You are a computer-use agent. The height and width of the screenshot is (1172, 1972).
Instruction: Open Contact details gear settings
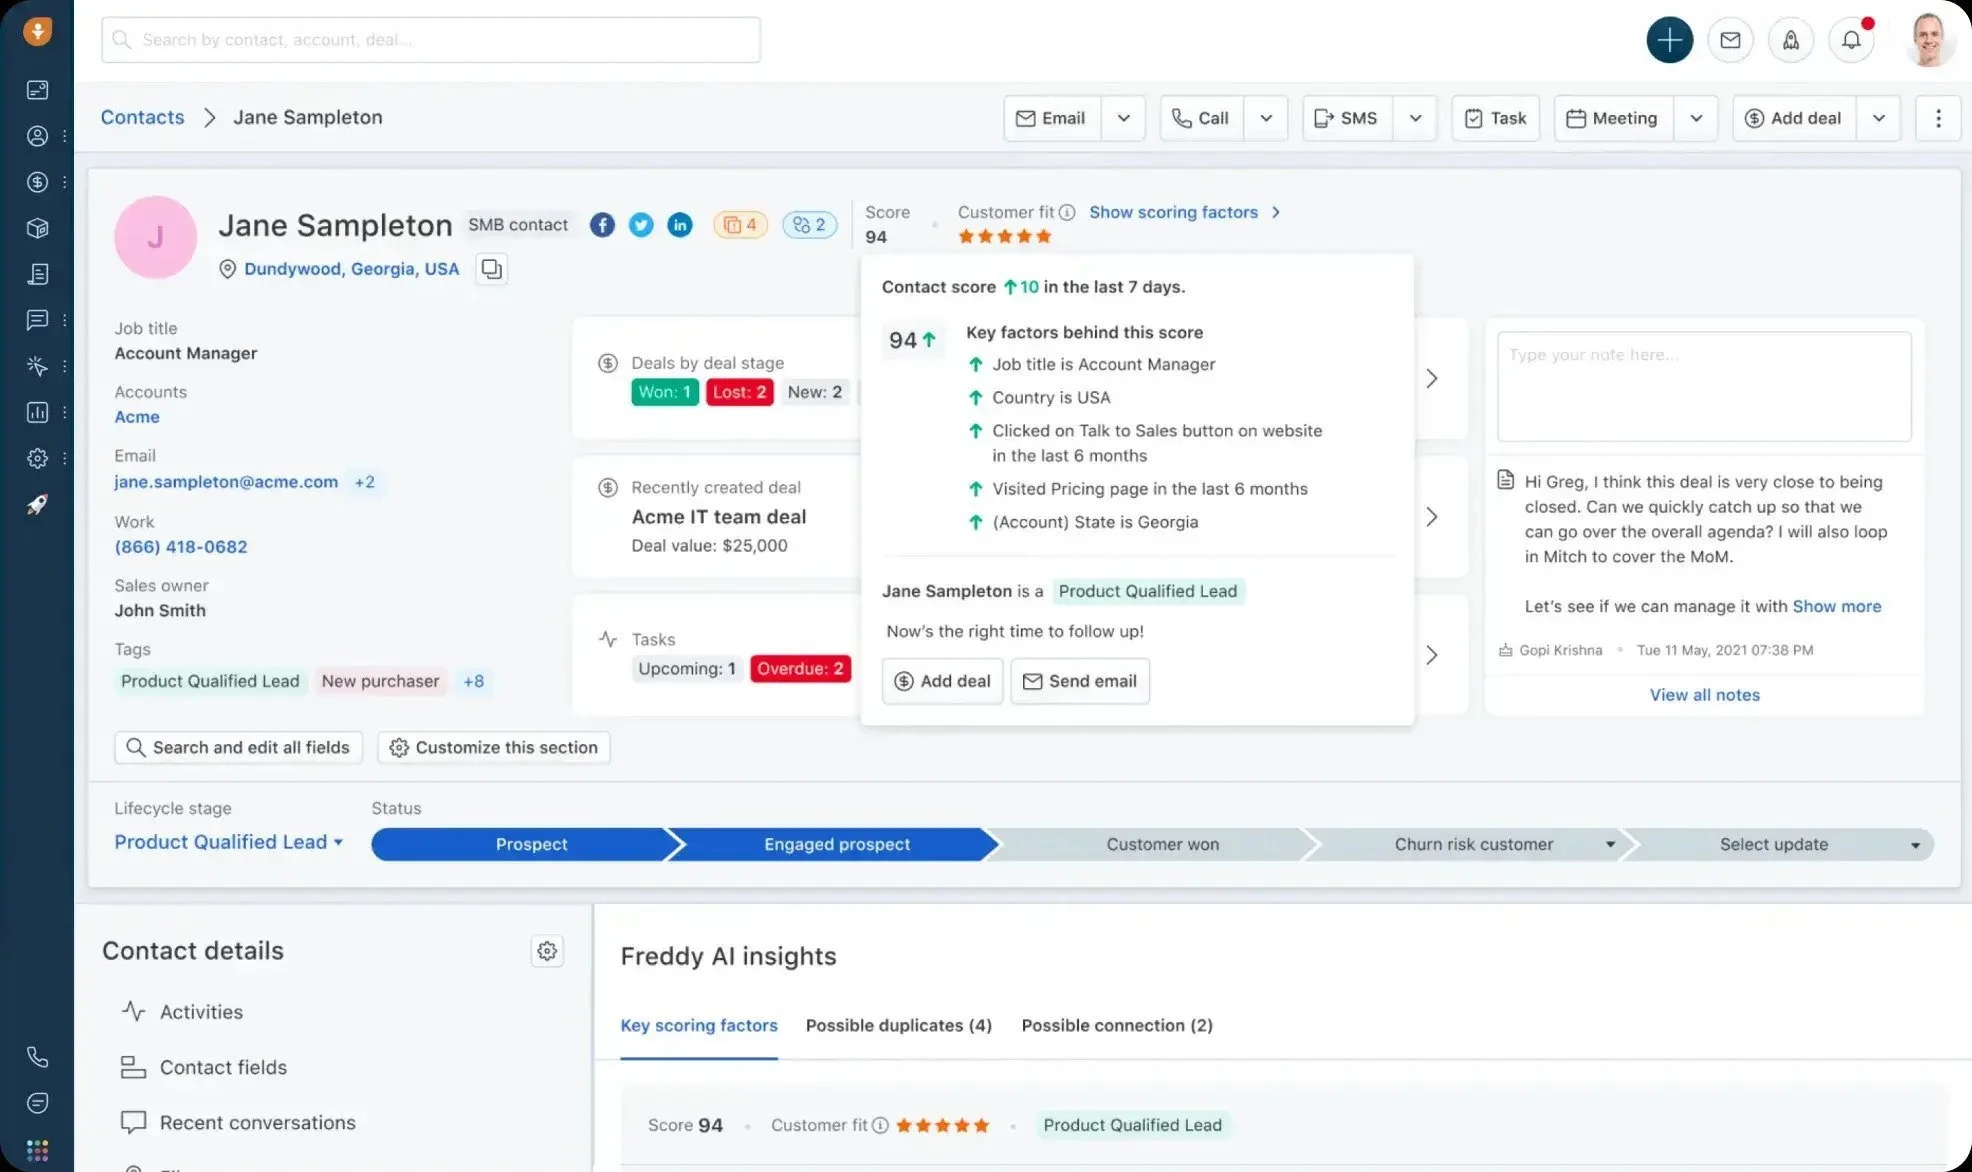point(546,951)
